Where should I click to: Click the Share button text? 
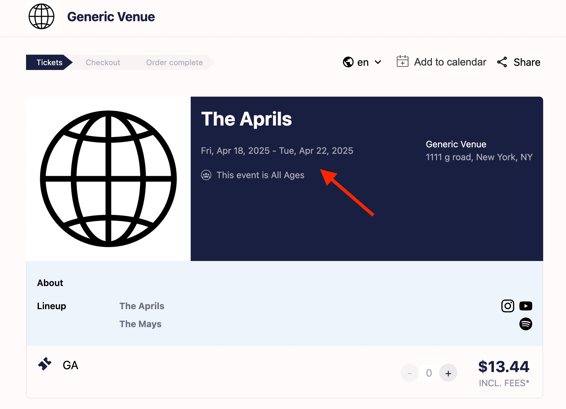click(527, 62)
